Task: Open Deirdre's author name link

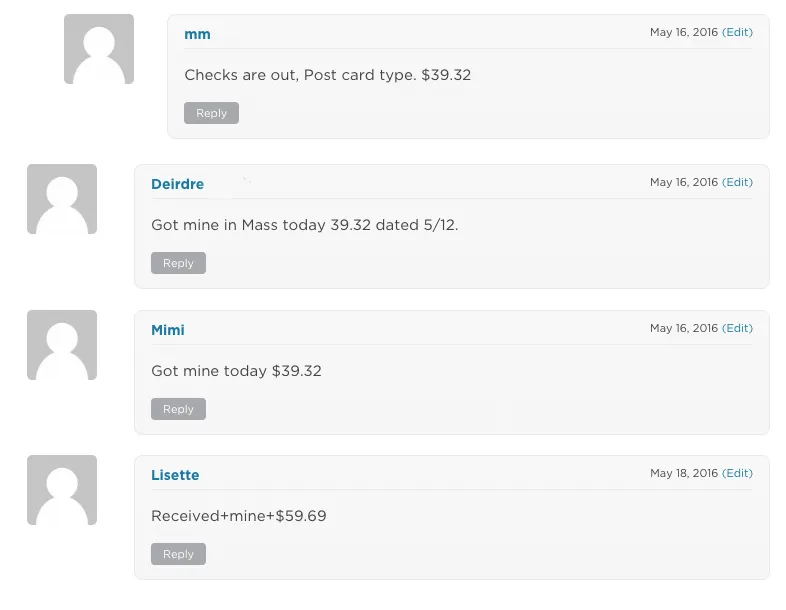Action: pos(177,184)
